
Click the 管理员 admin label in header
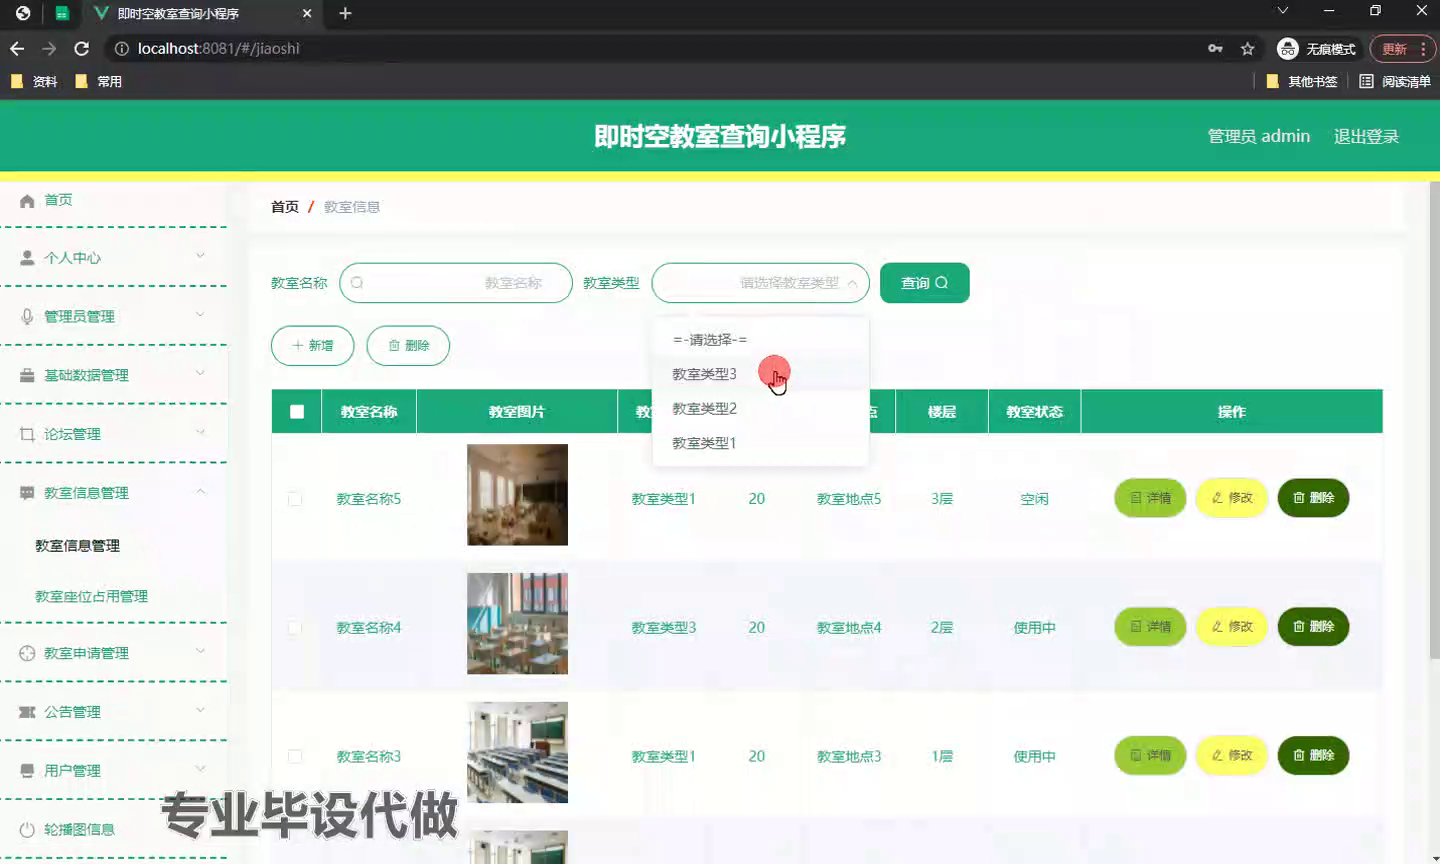coord(1258,136)
